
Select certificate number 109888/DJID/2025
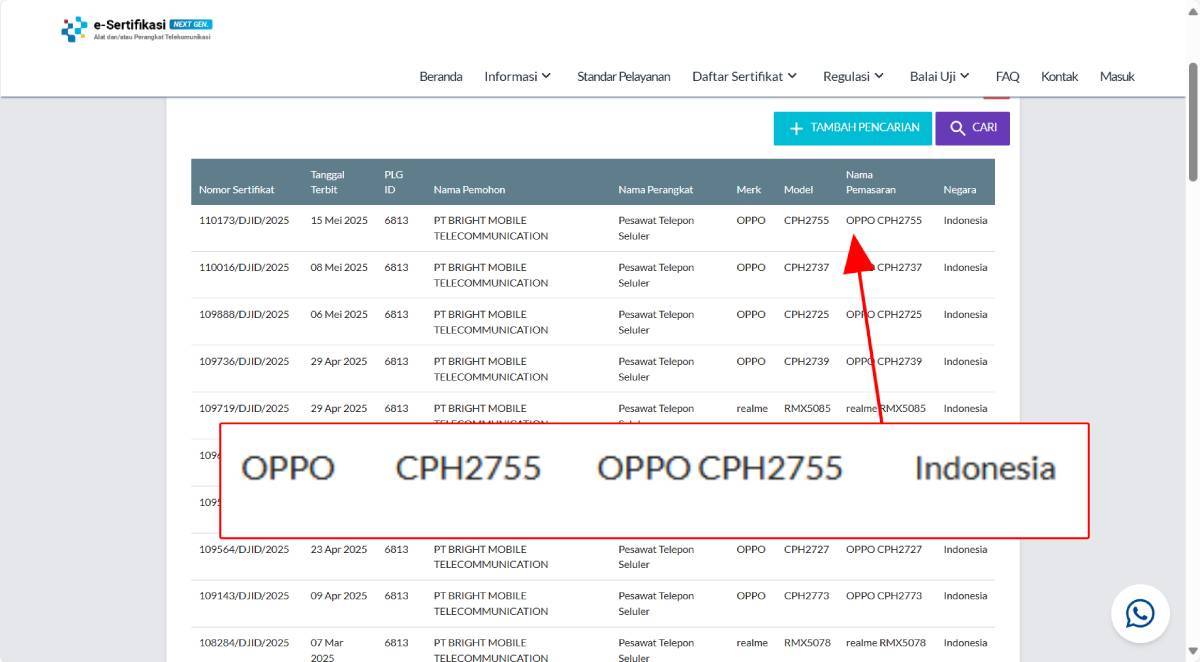click(x=244, y=314)
